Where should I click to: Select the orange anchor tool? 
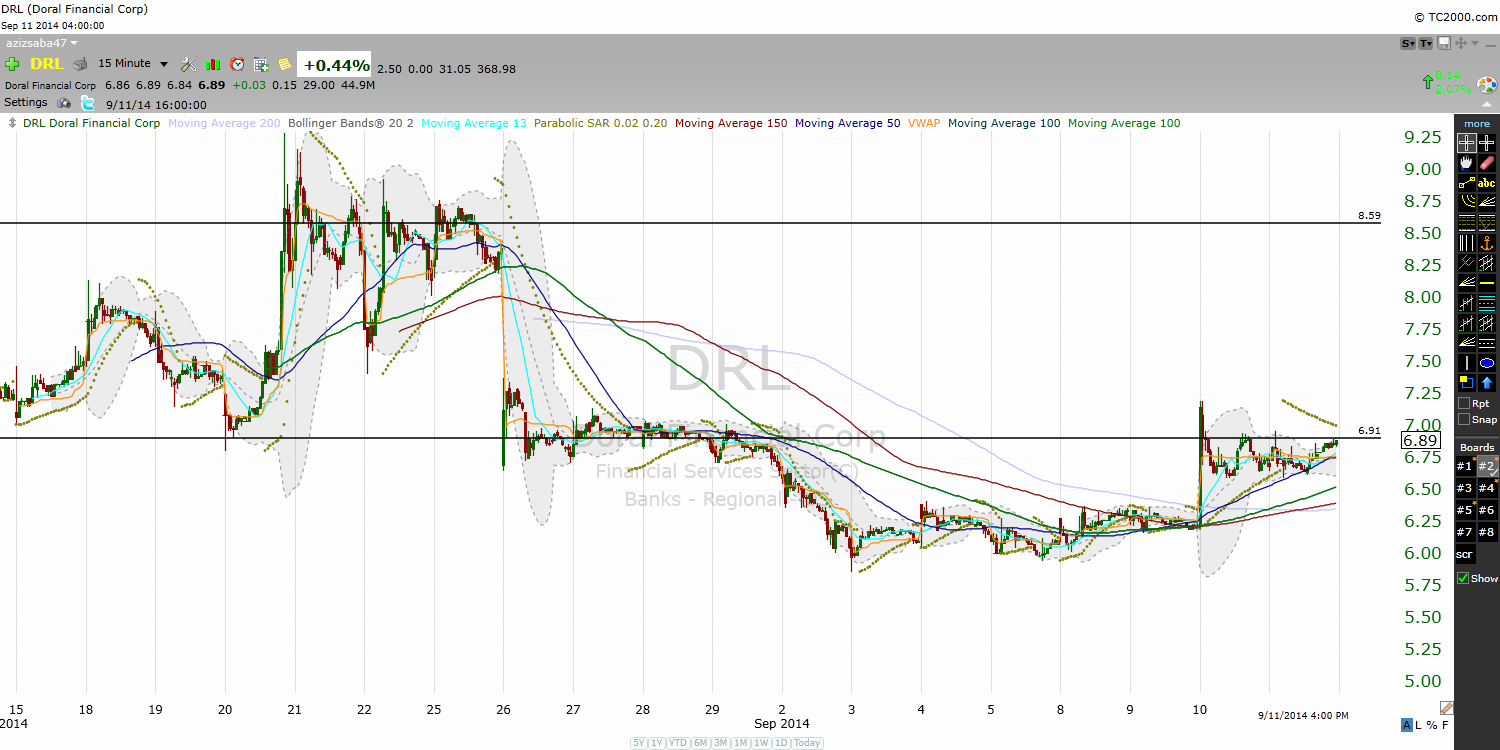tap(1487, 242)
